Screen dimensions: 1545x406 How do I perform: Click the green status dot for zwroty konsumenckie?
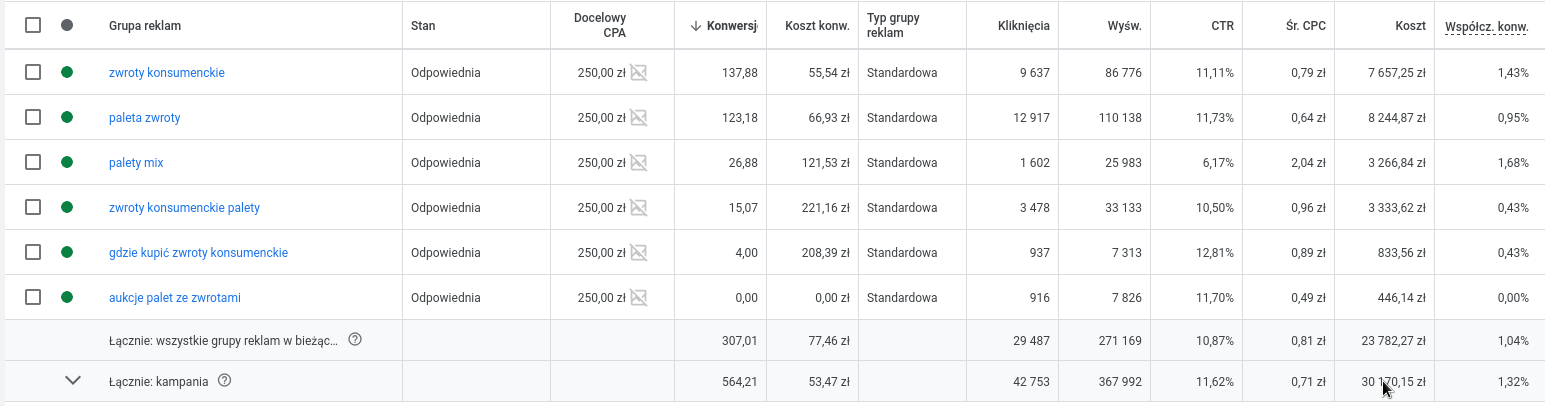[67, 72]
